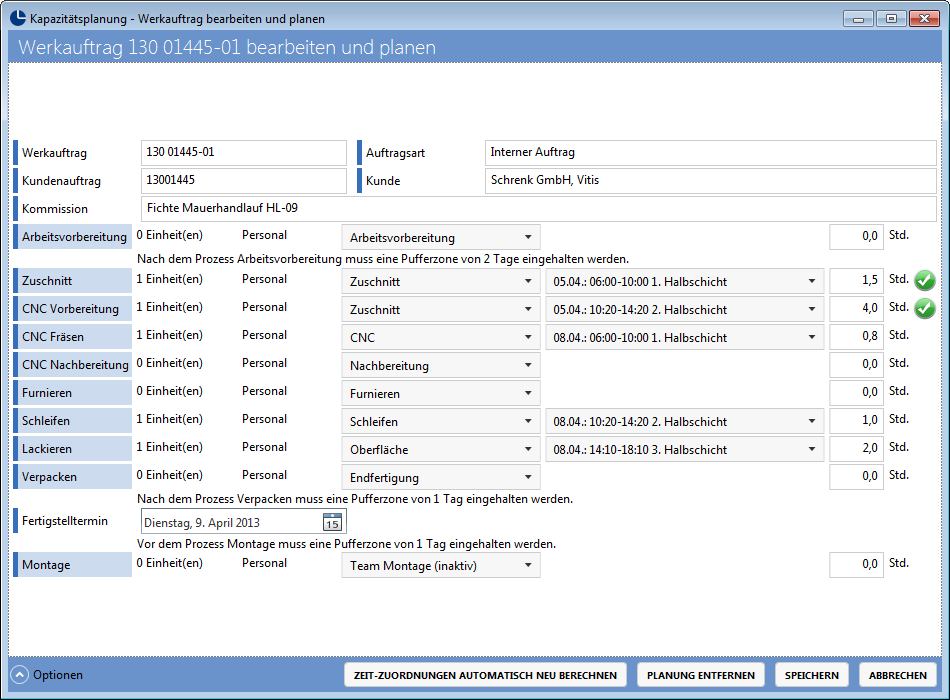Click the buffer note after Arbeitsvorbereitung (2 Tage)
Screen dimensions: 950x700
coord(383,259)
